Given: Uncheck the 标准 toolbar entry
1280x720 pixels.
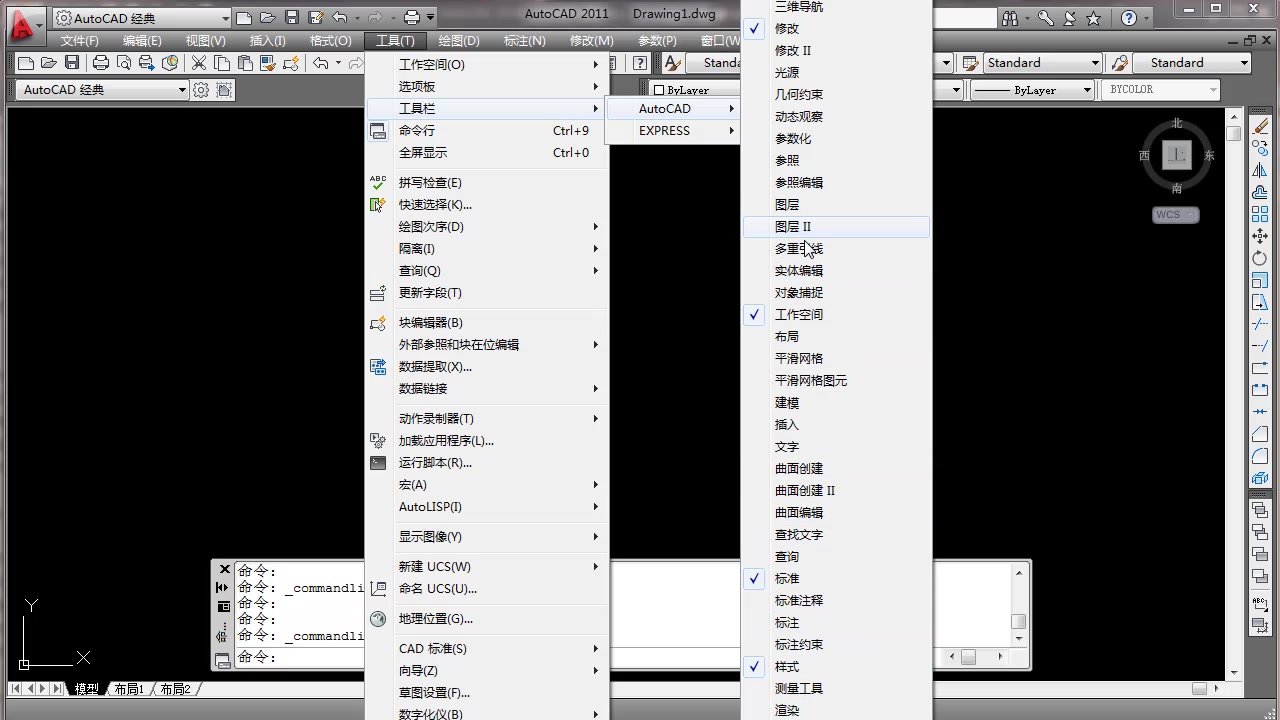Looking at the screenshot, I should (x=836, y=579).
